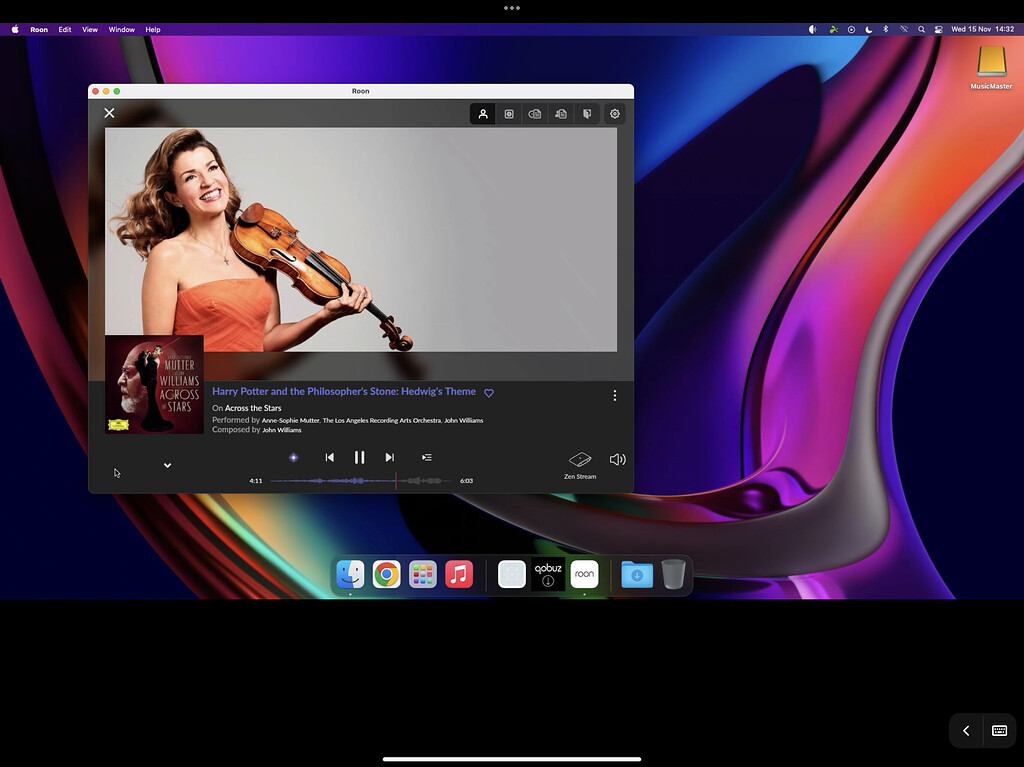Open the lyrics display mode
The image size is (1024, 767).
click(x=587, y=114)
